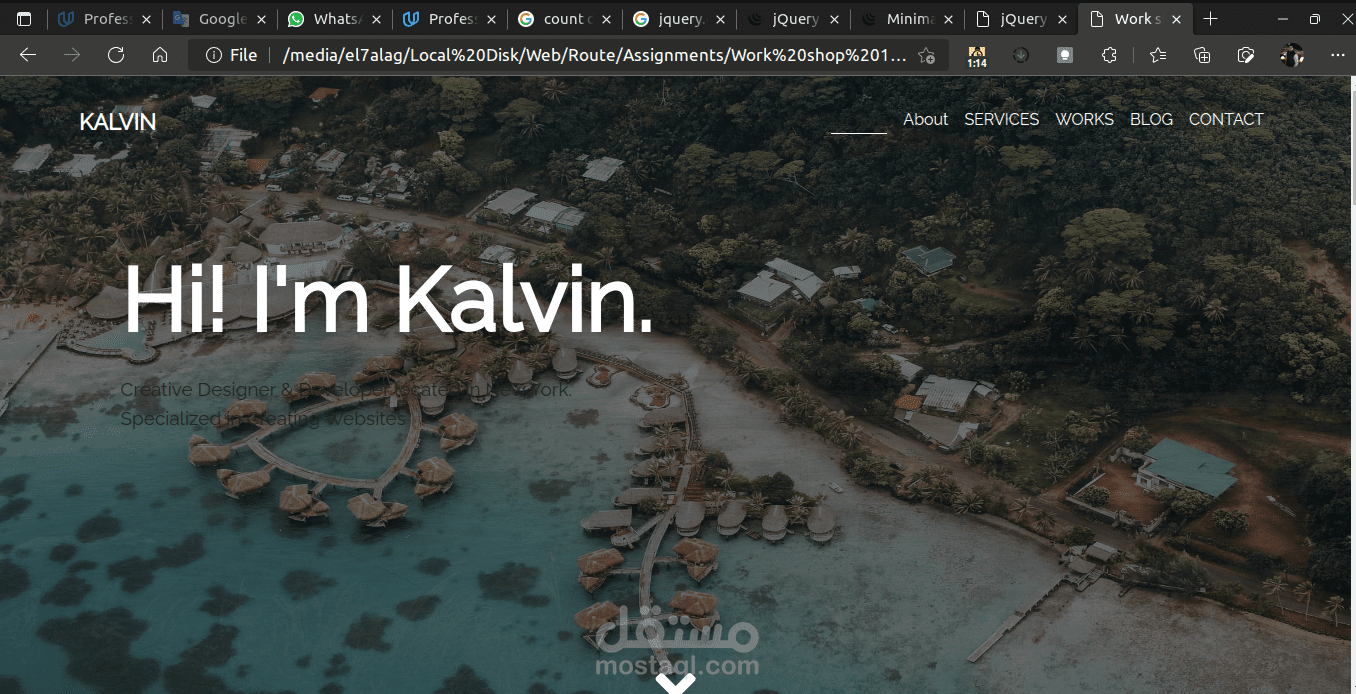Go back using the back arrow
The image size is (1356, 694).
coord(27,55)
